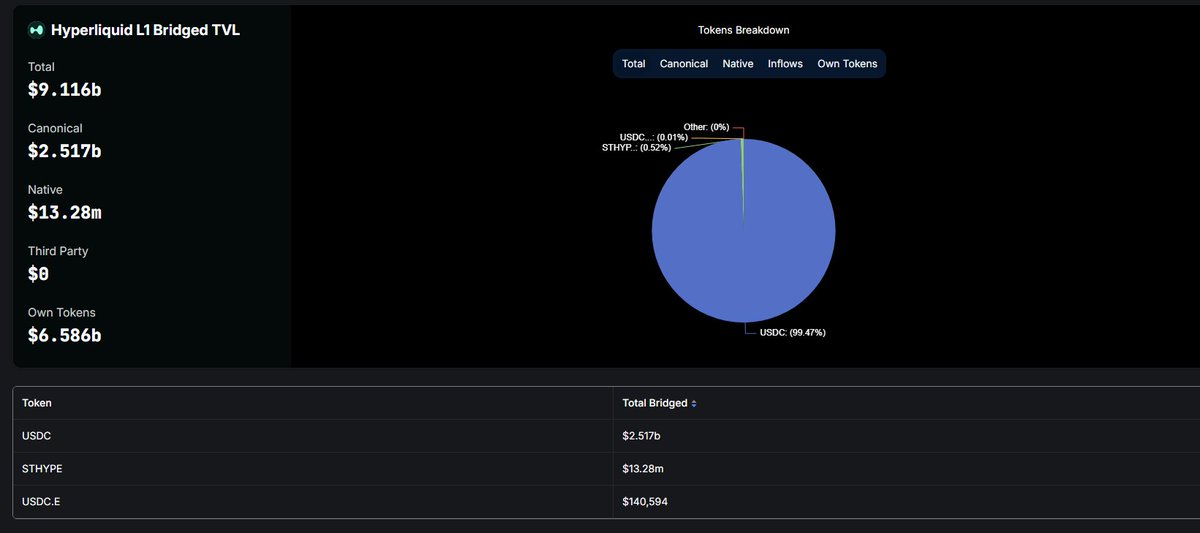The image size is (1200, 533).
Task: Click the Hyperliquid logo icon
Action: pyautogui.click(x=36, y=30)
